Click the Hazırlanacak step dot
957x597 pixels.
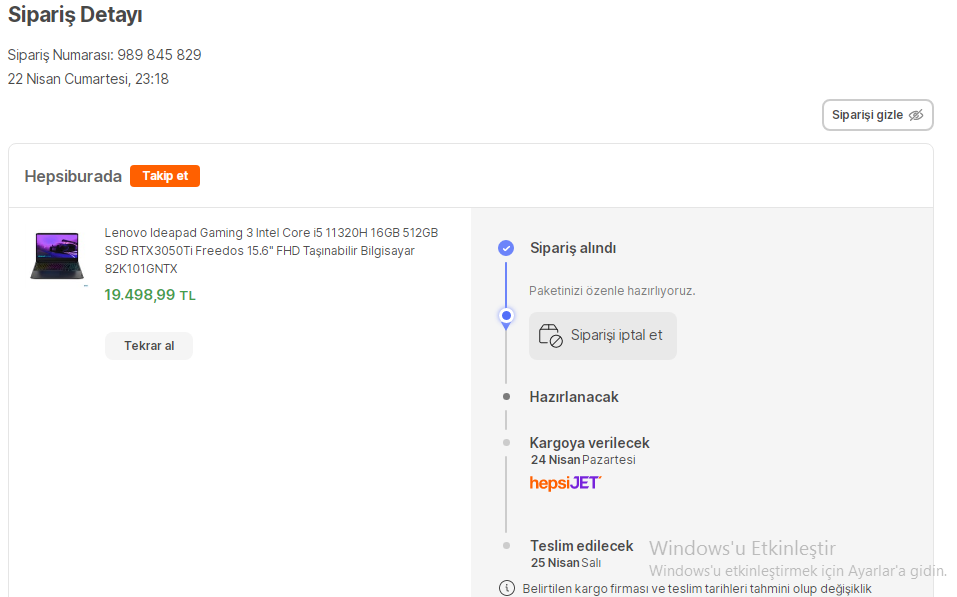506,397
